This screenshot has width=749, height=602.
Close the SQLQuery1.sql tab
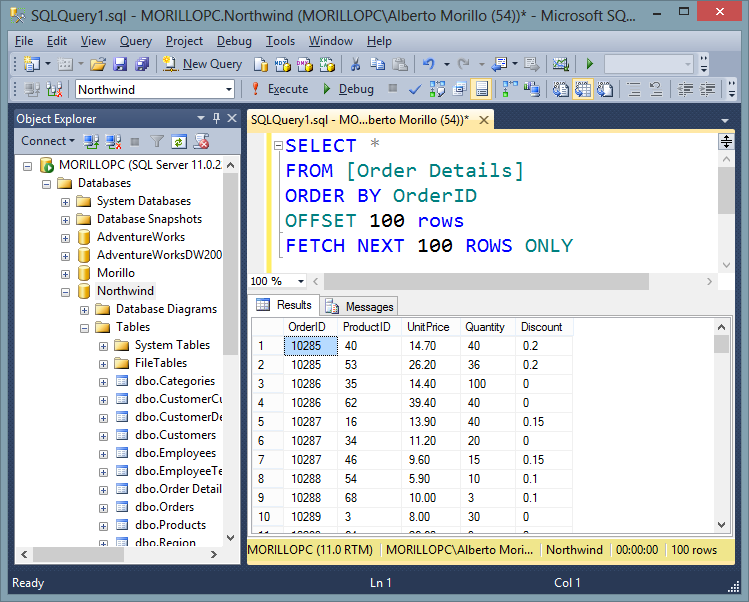(x=484, y=120)
